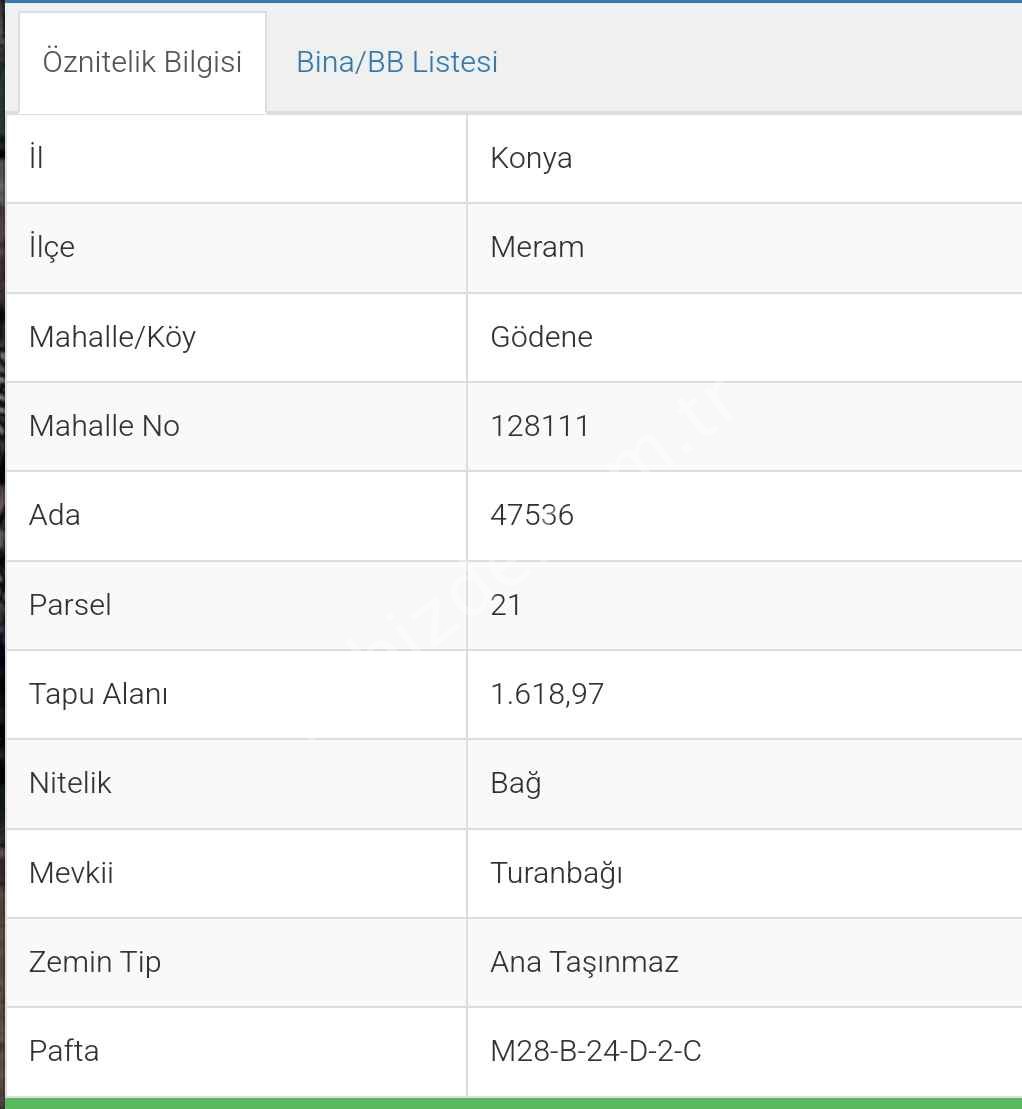Click the Pafta row label
This screenshot has height=1109, width=1022.
[64, 1051]
